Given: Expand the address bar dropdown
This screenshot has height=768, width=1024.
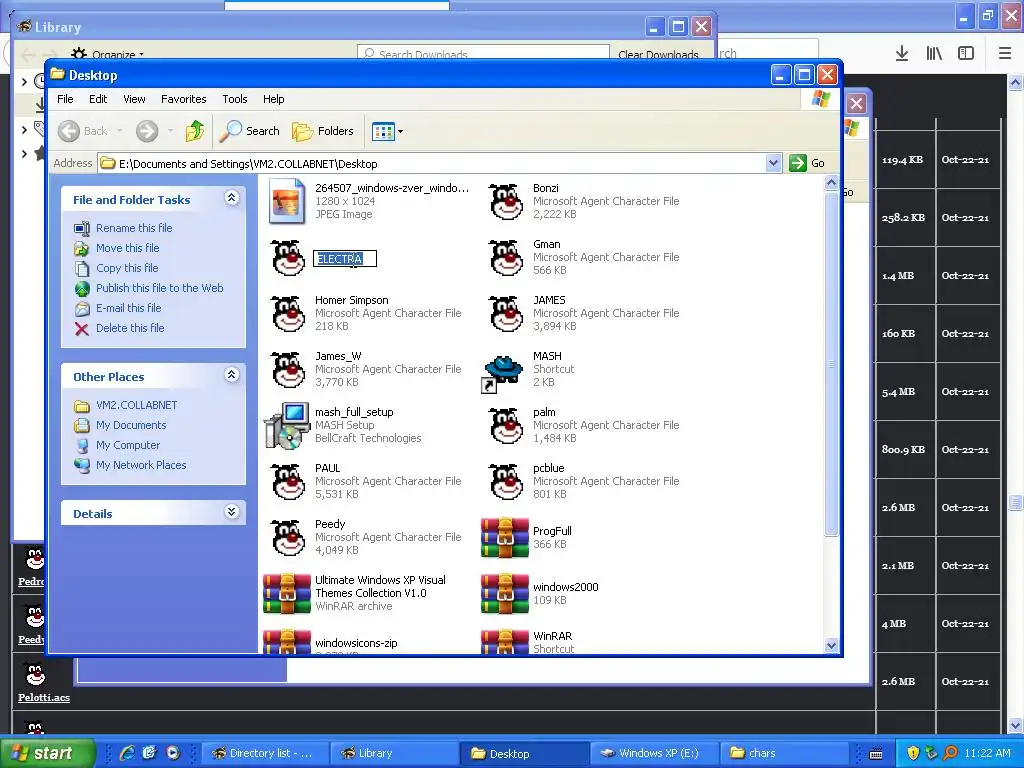Looking at the screenshot, I should [x=773, y=163].
